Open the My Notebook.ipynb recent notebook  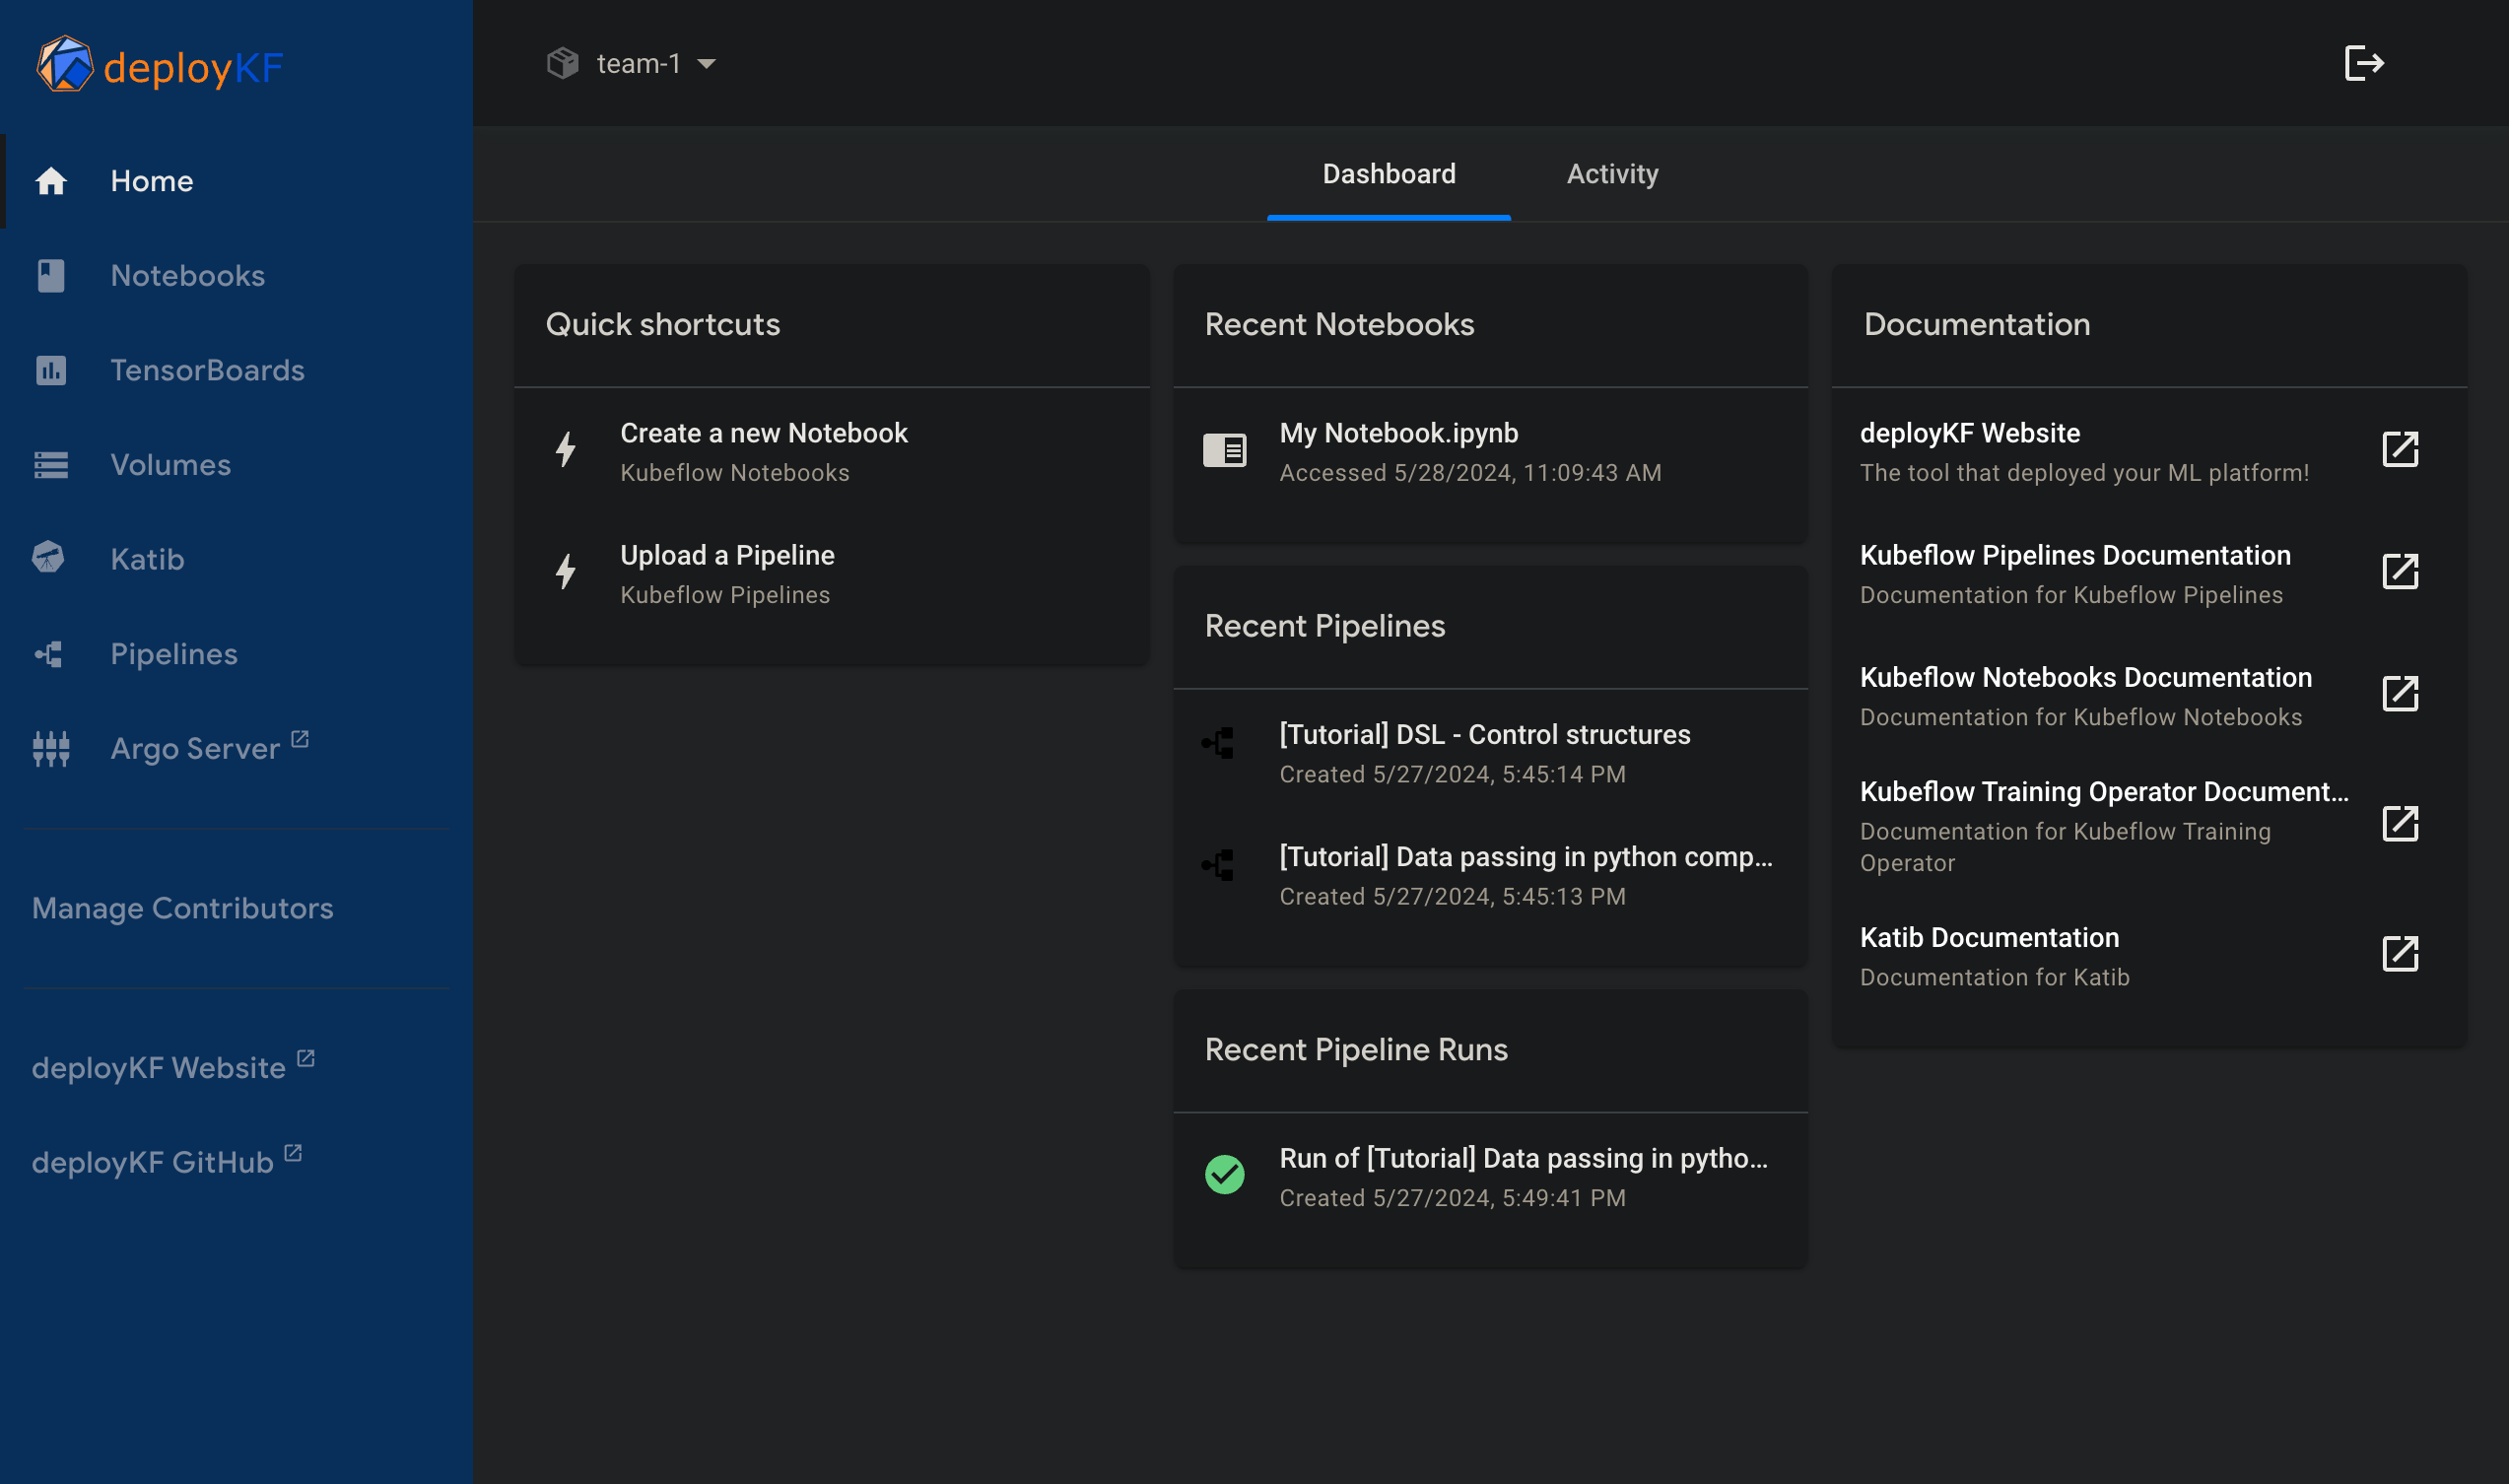pyautogui.click(x=1490, y=451)
